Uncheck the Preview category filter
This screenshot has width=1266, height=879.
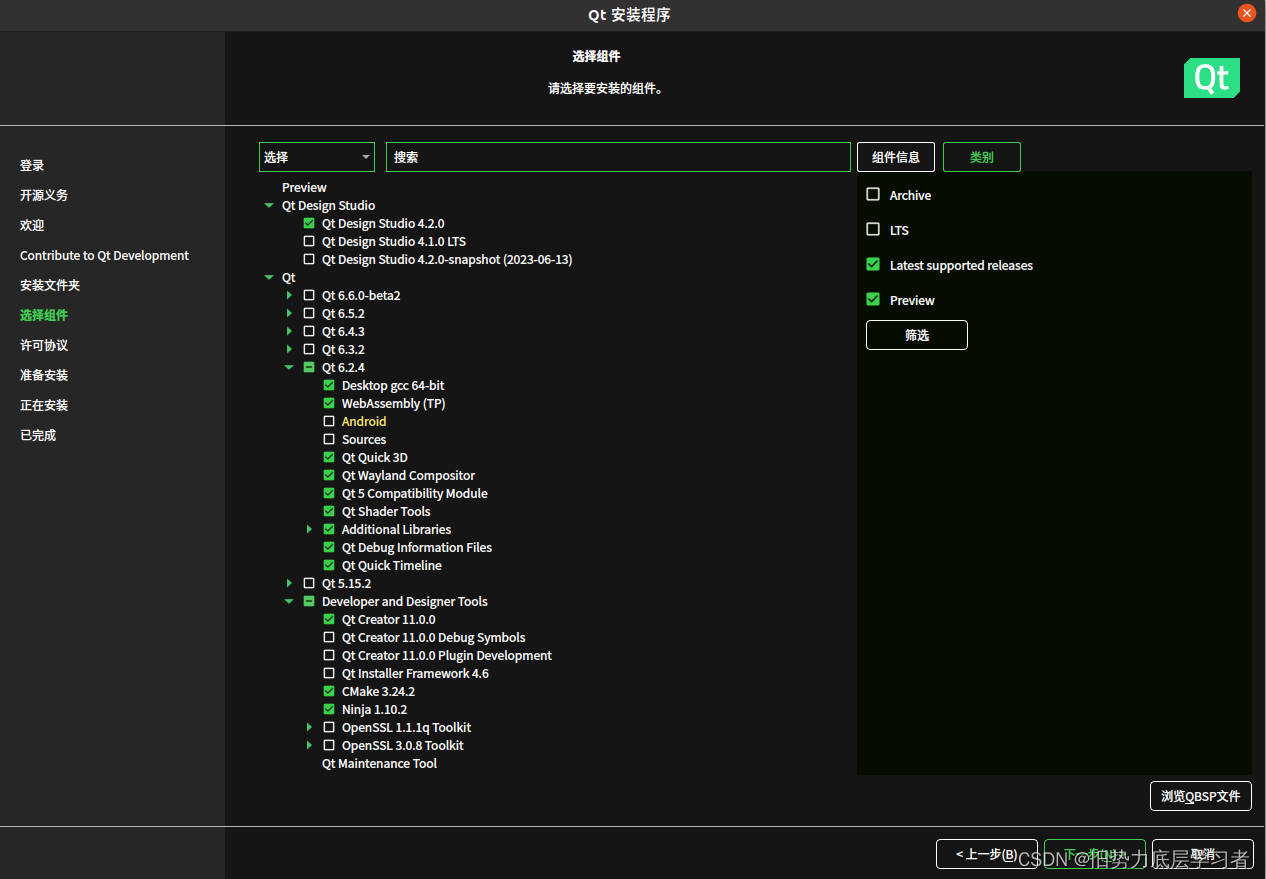point(873,299)
